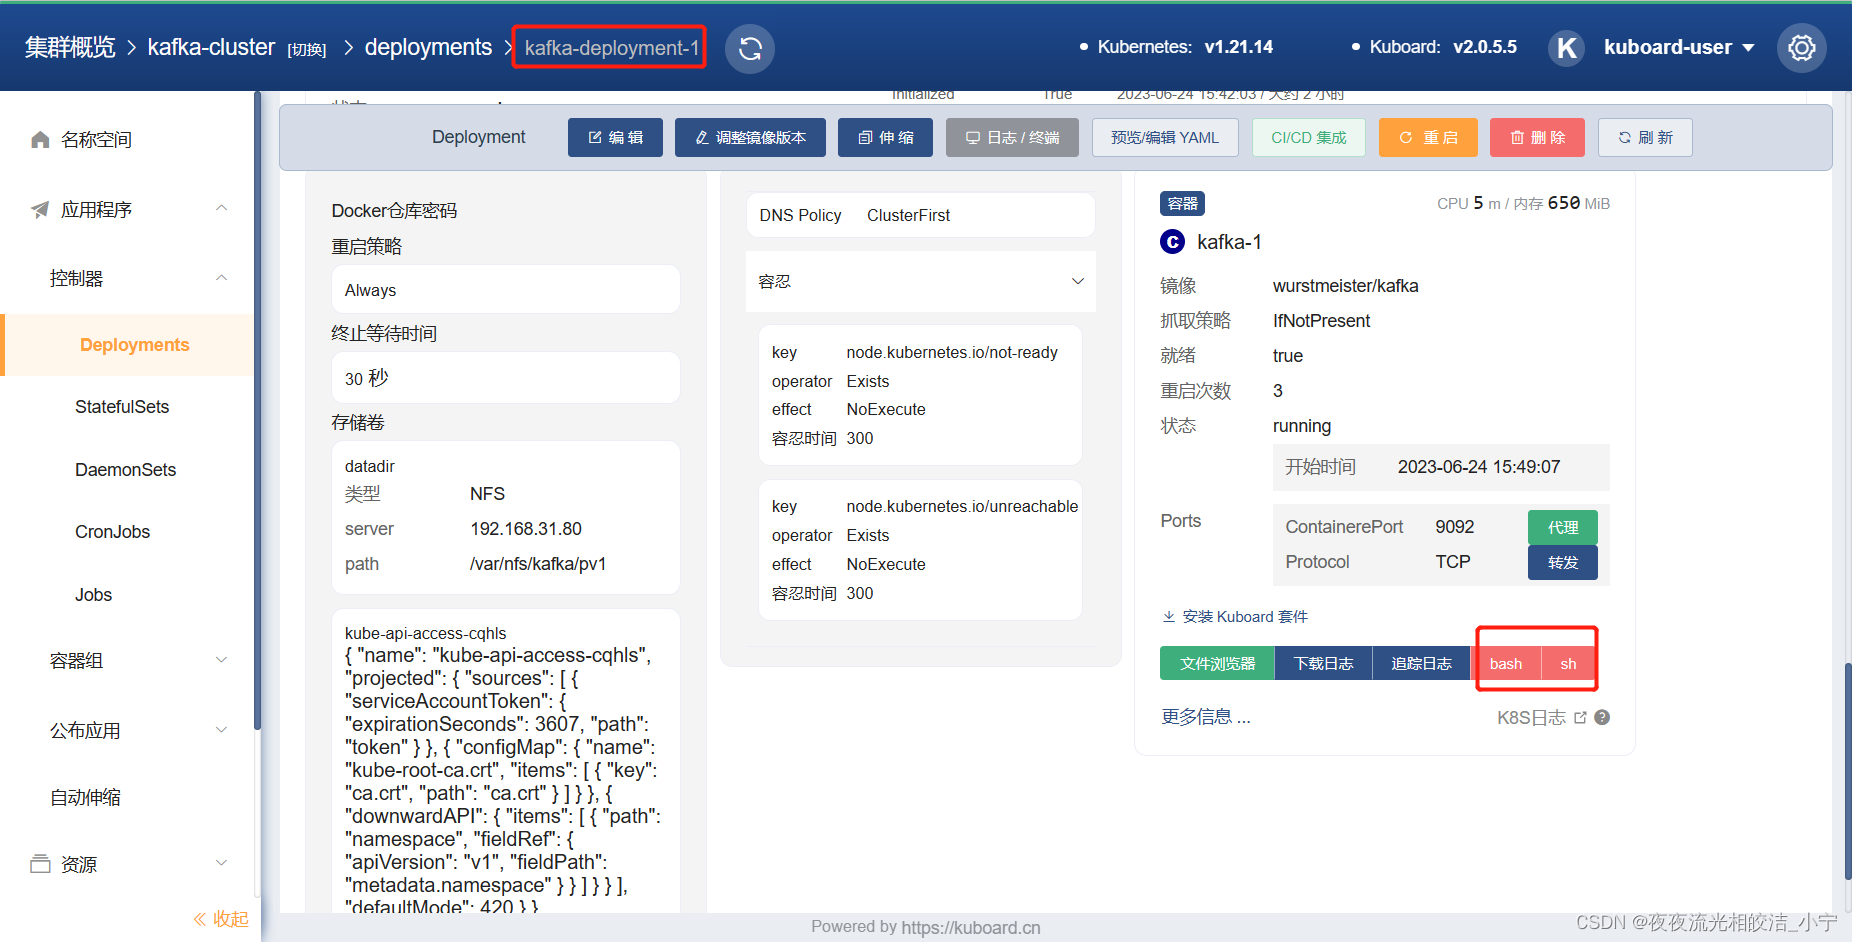Click the help question-mark icon near K8S日志
1852x942 pixels.
coord(1601,717)
